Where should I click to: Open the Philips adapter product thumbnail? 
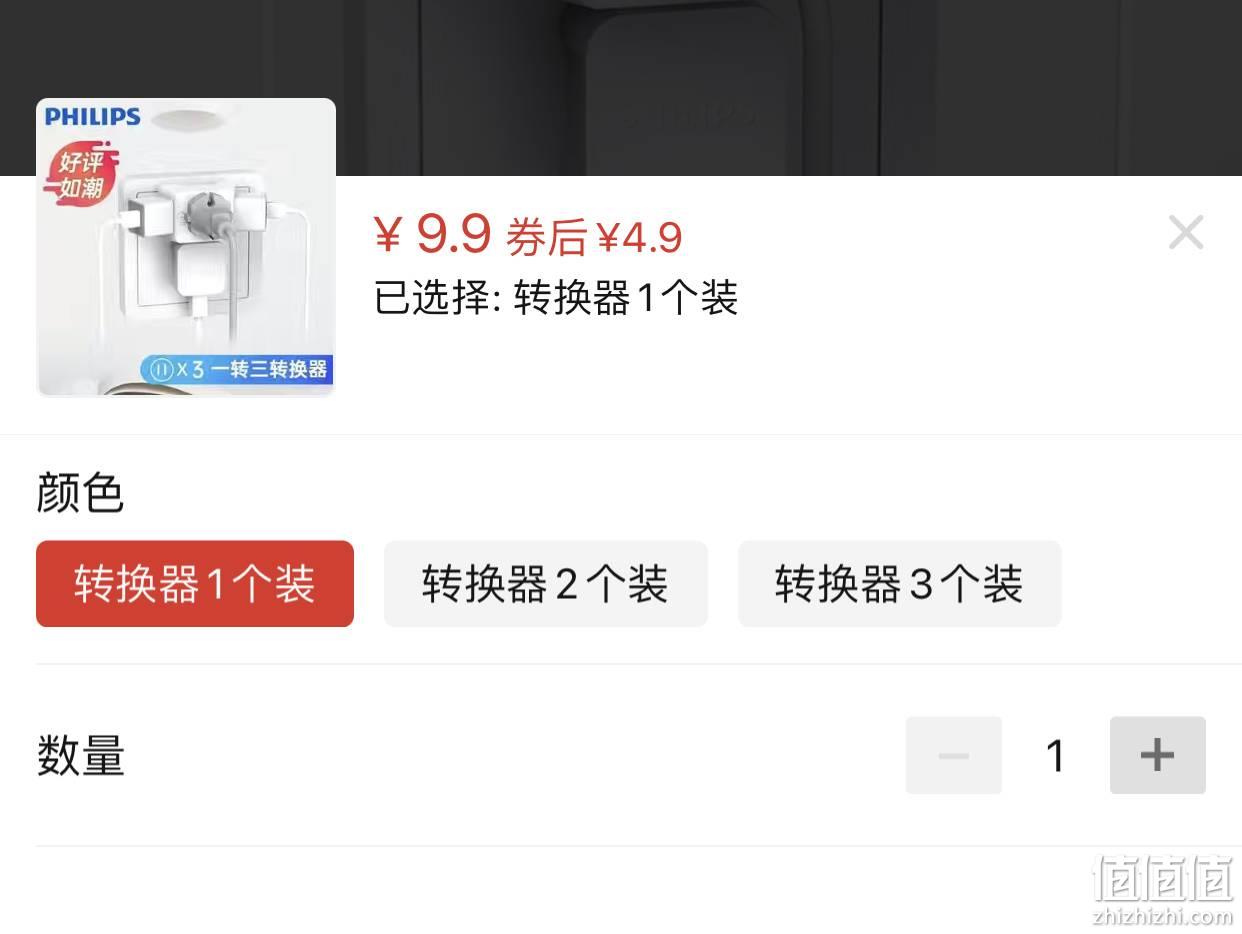tap(186, 247)
